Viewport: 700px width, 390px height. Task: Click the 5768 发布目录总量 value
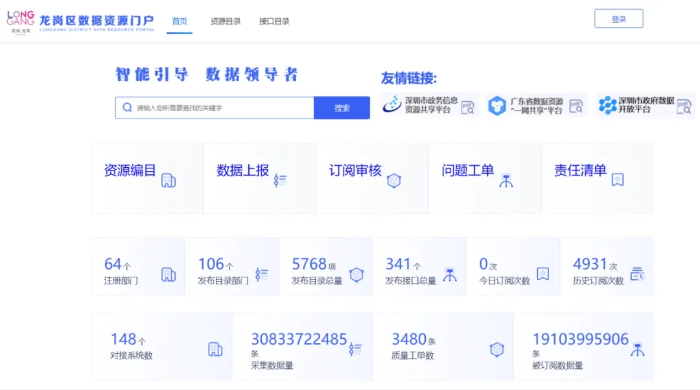(x=309, y=264)
